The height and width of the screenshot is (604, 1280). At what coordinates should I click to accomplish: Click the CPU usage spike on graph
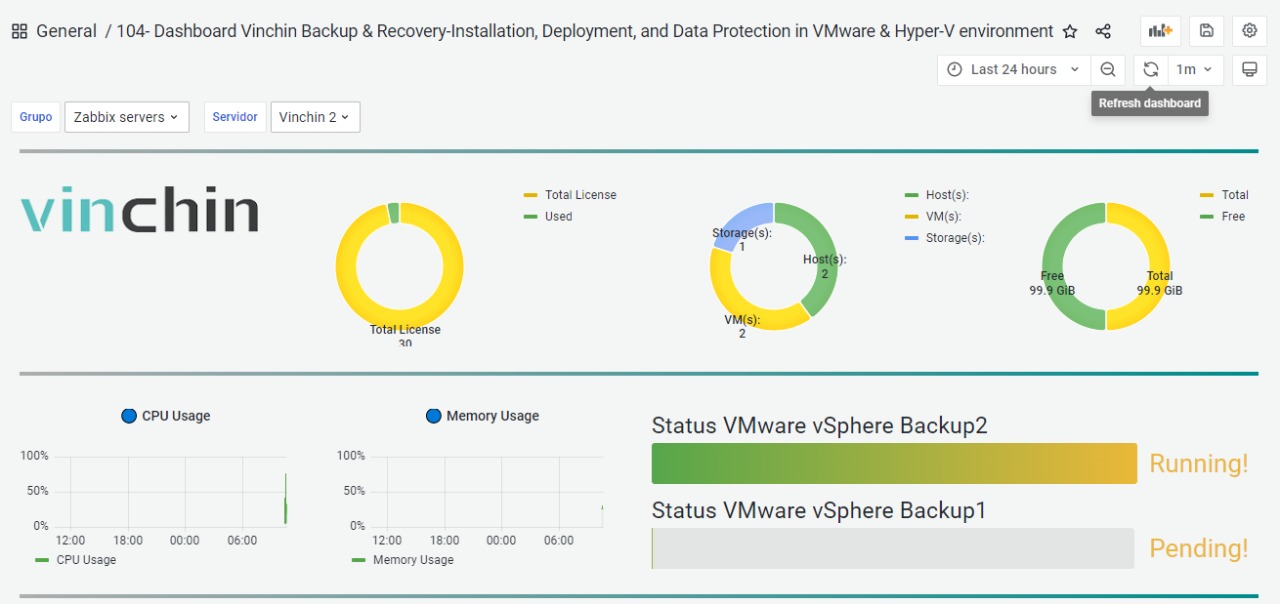(x=285, y=499)
